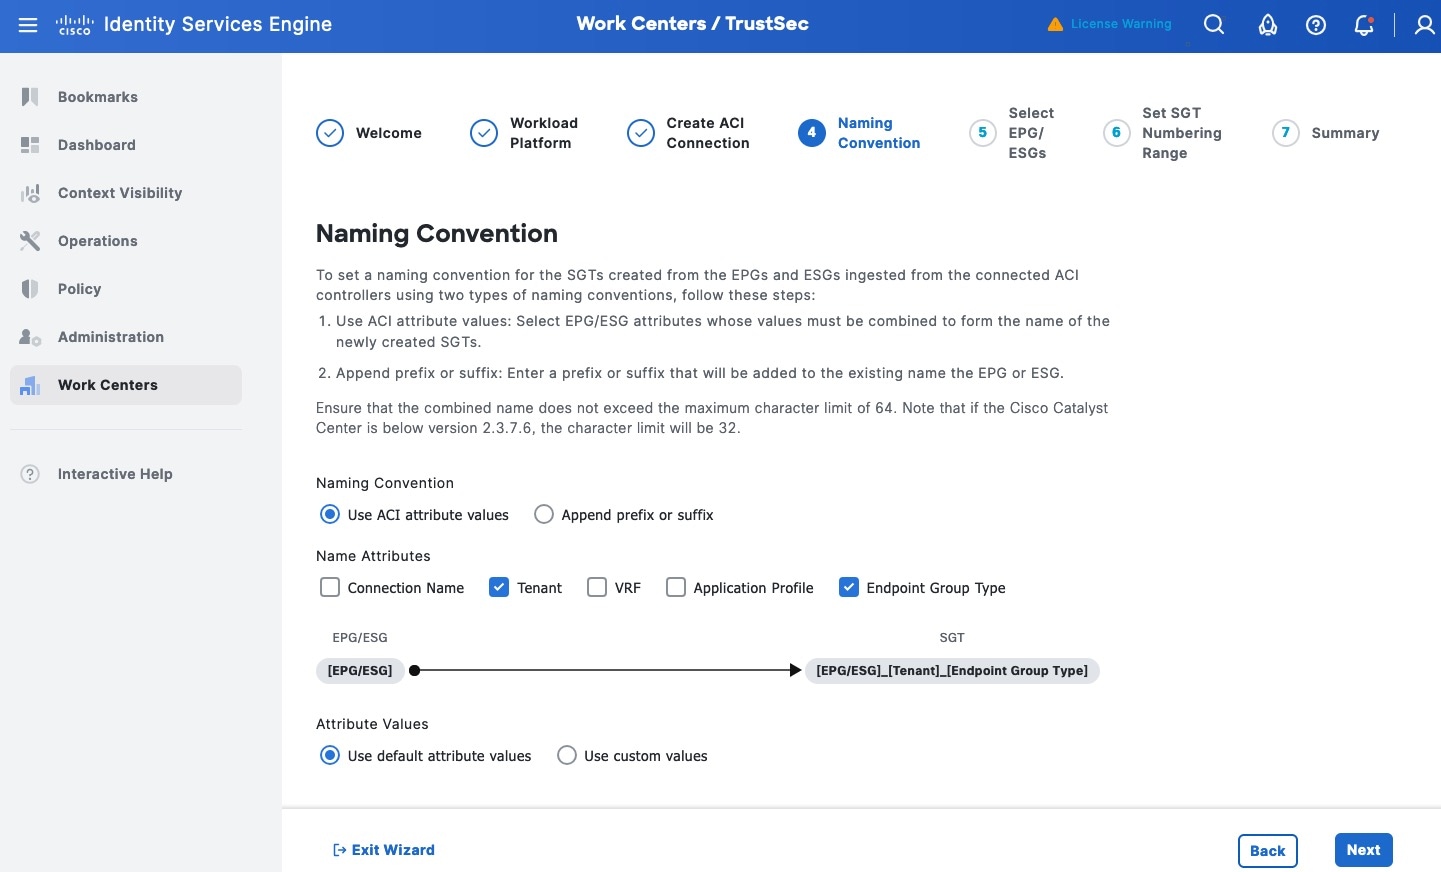The image size is (1441, 872).
Task: Click the Create ACI Connection checkmark circle
Action: point(641,133)
